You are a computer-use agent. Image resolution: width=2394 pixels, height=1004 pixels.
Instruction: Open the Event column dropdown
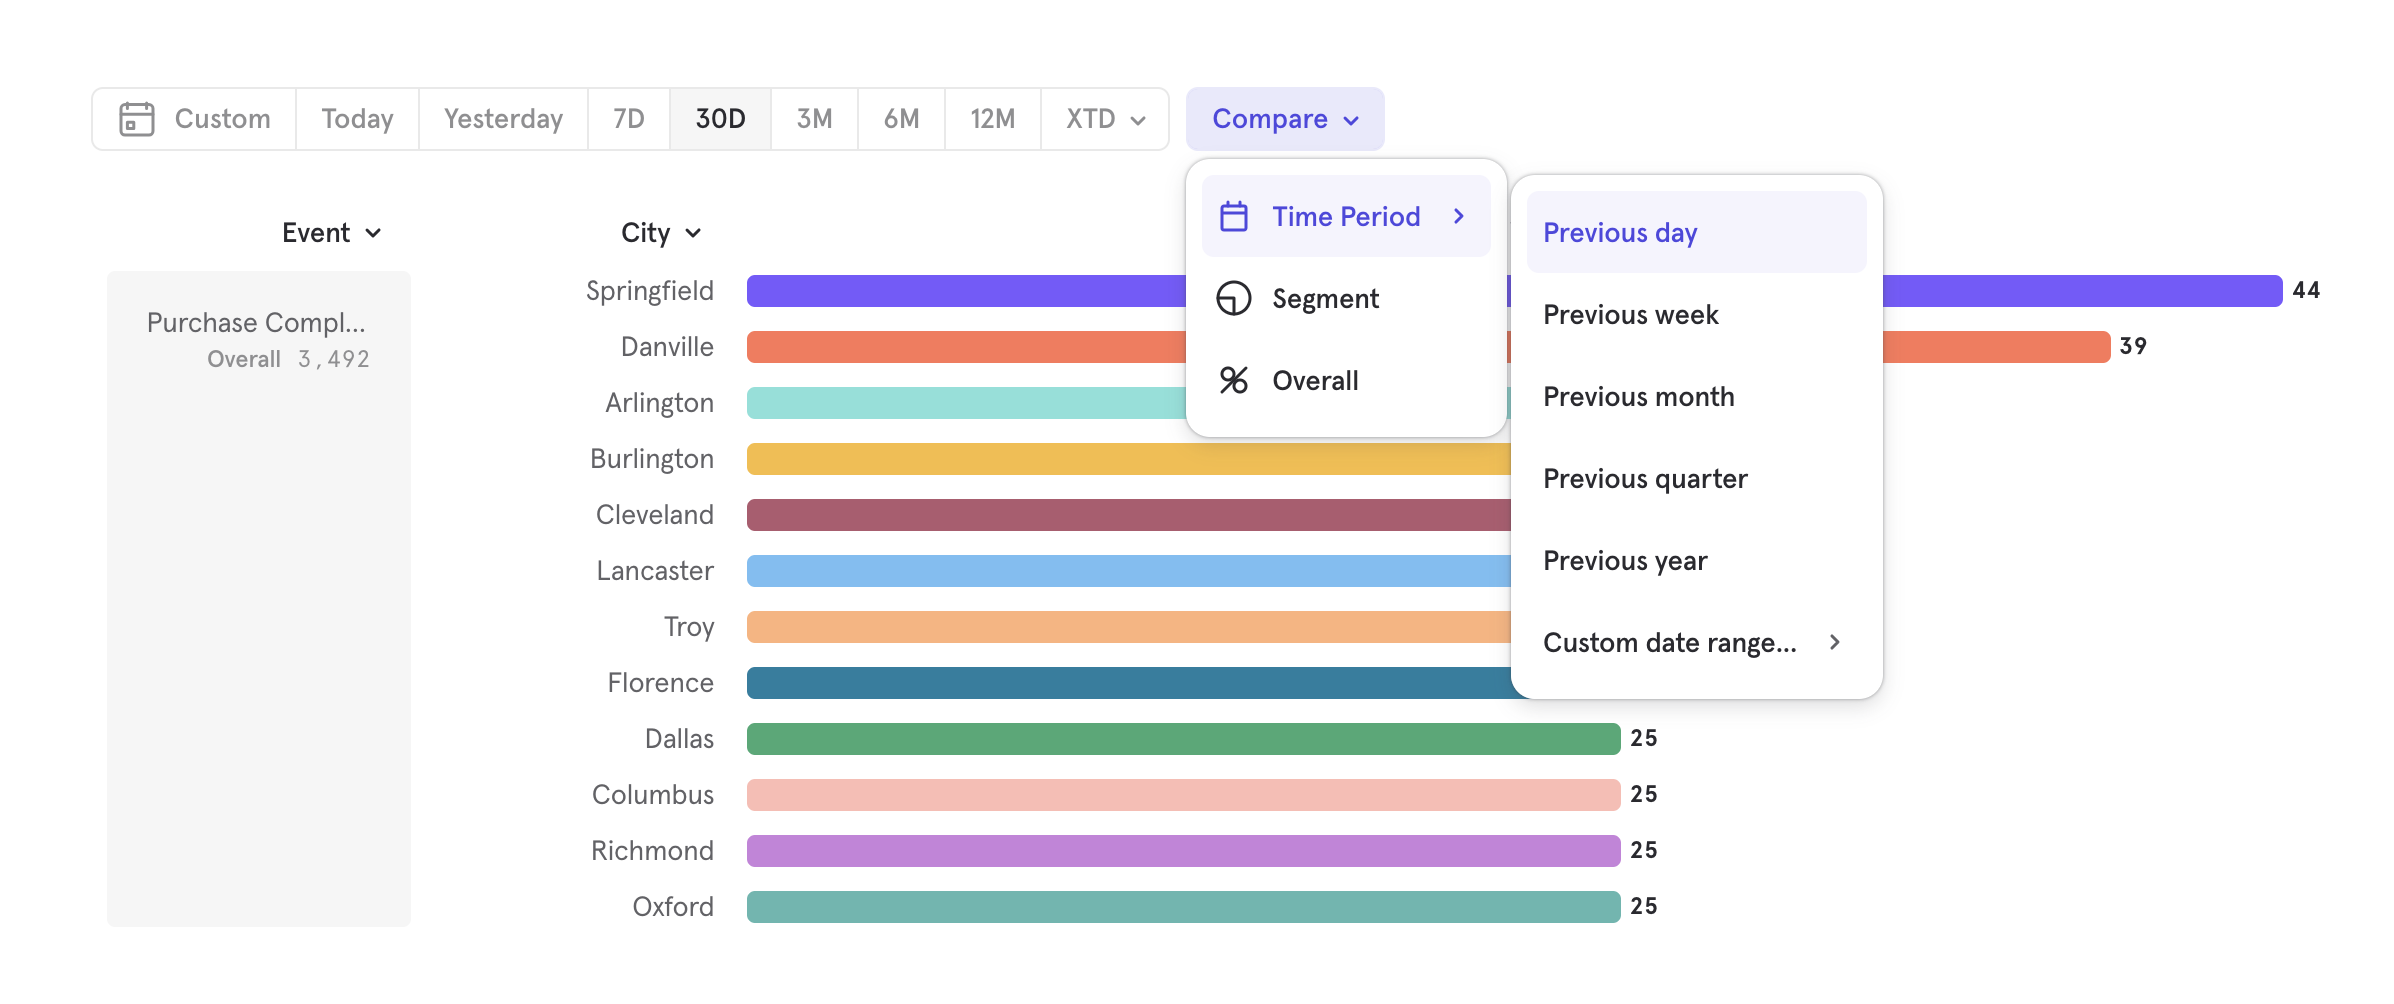[331, 232]
